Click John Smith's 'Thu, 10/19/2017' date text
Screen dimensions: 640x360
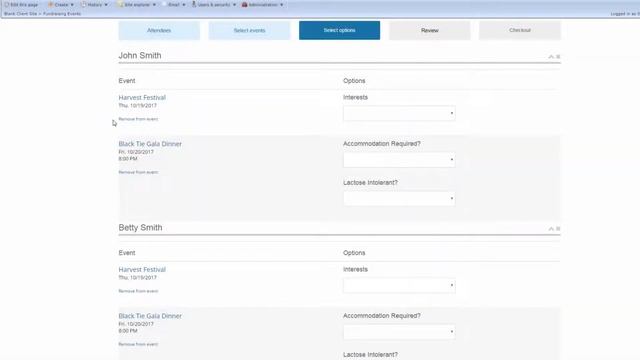click(x=138, y=105)
